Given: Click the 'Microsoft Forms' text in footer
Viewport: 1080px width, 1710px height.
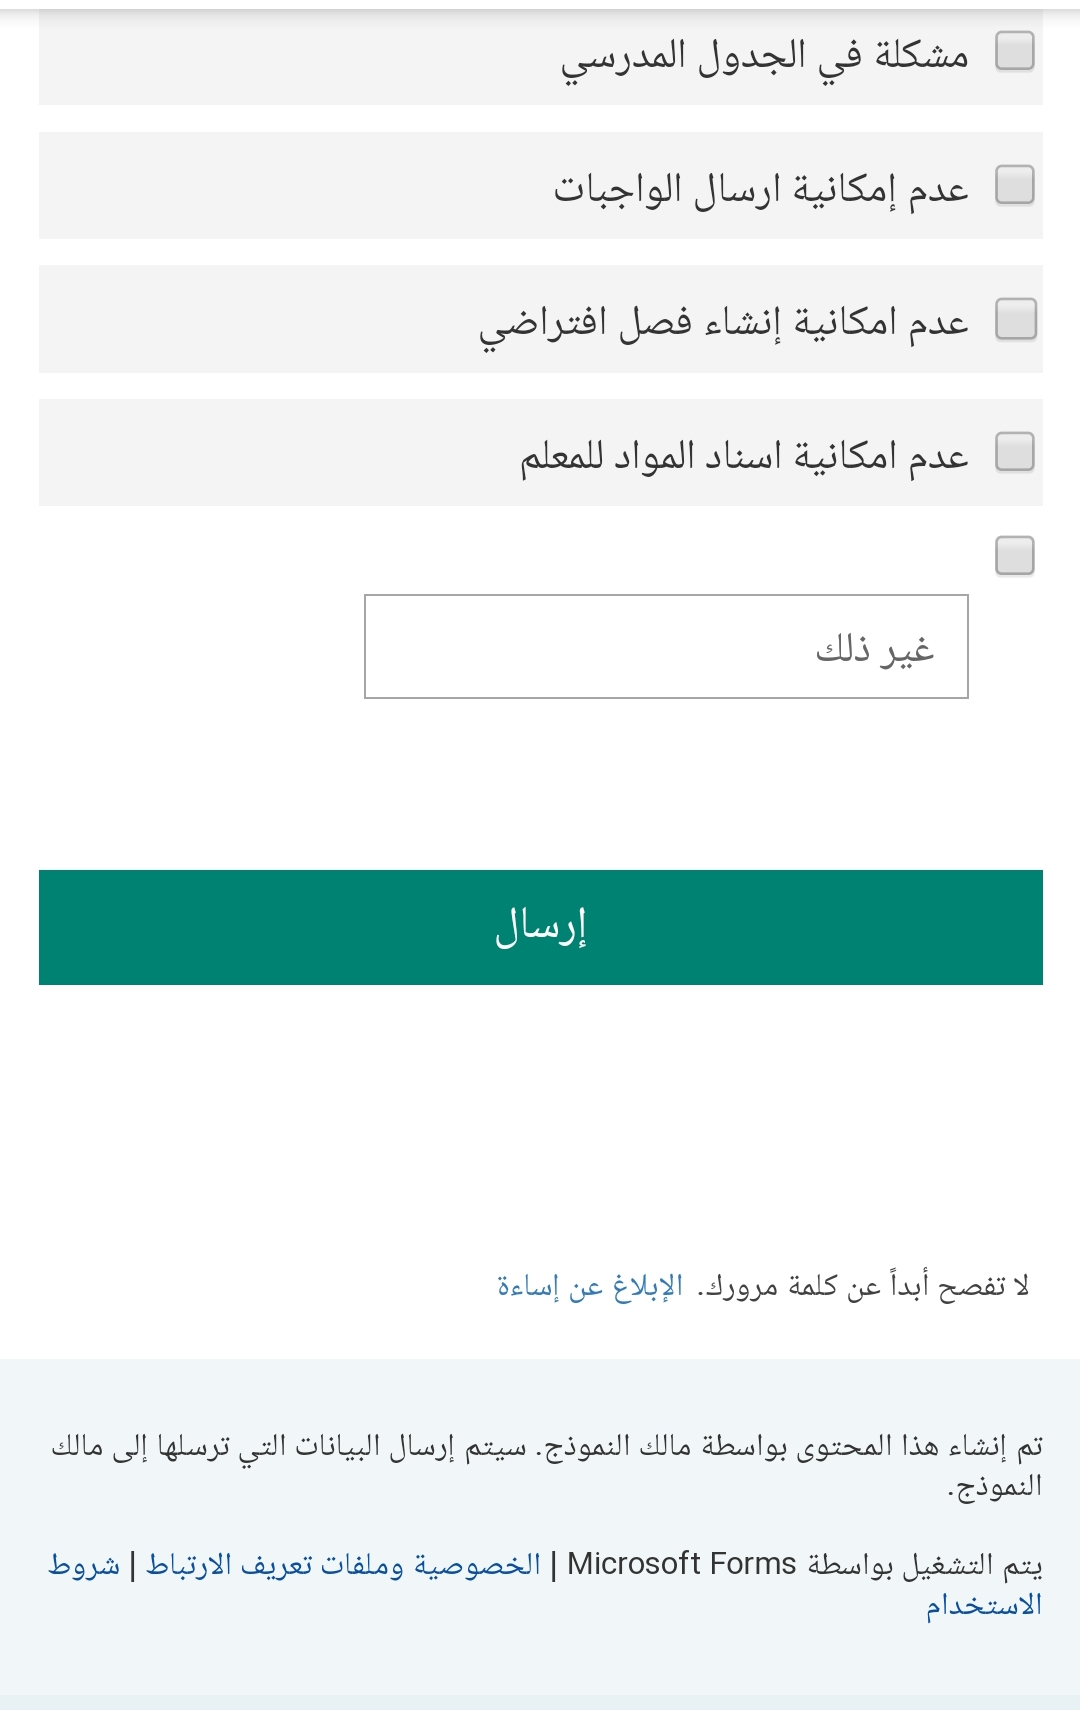Looking at the screenshot, I should click(682, 1563).
